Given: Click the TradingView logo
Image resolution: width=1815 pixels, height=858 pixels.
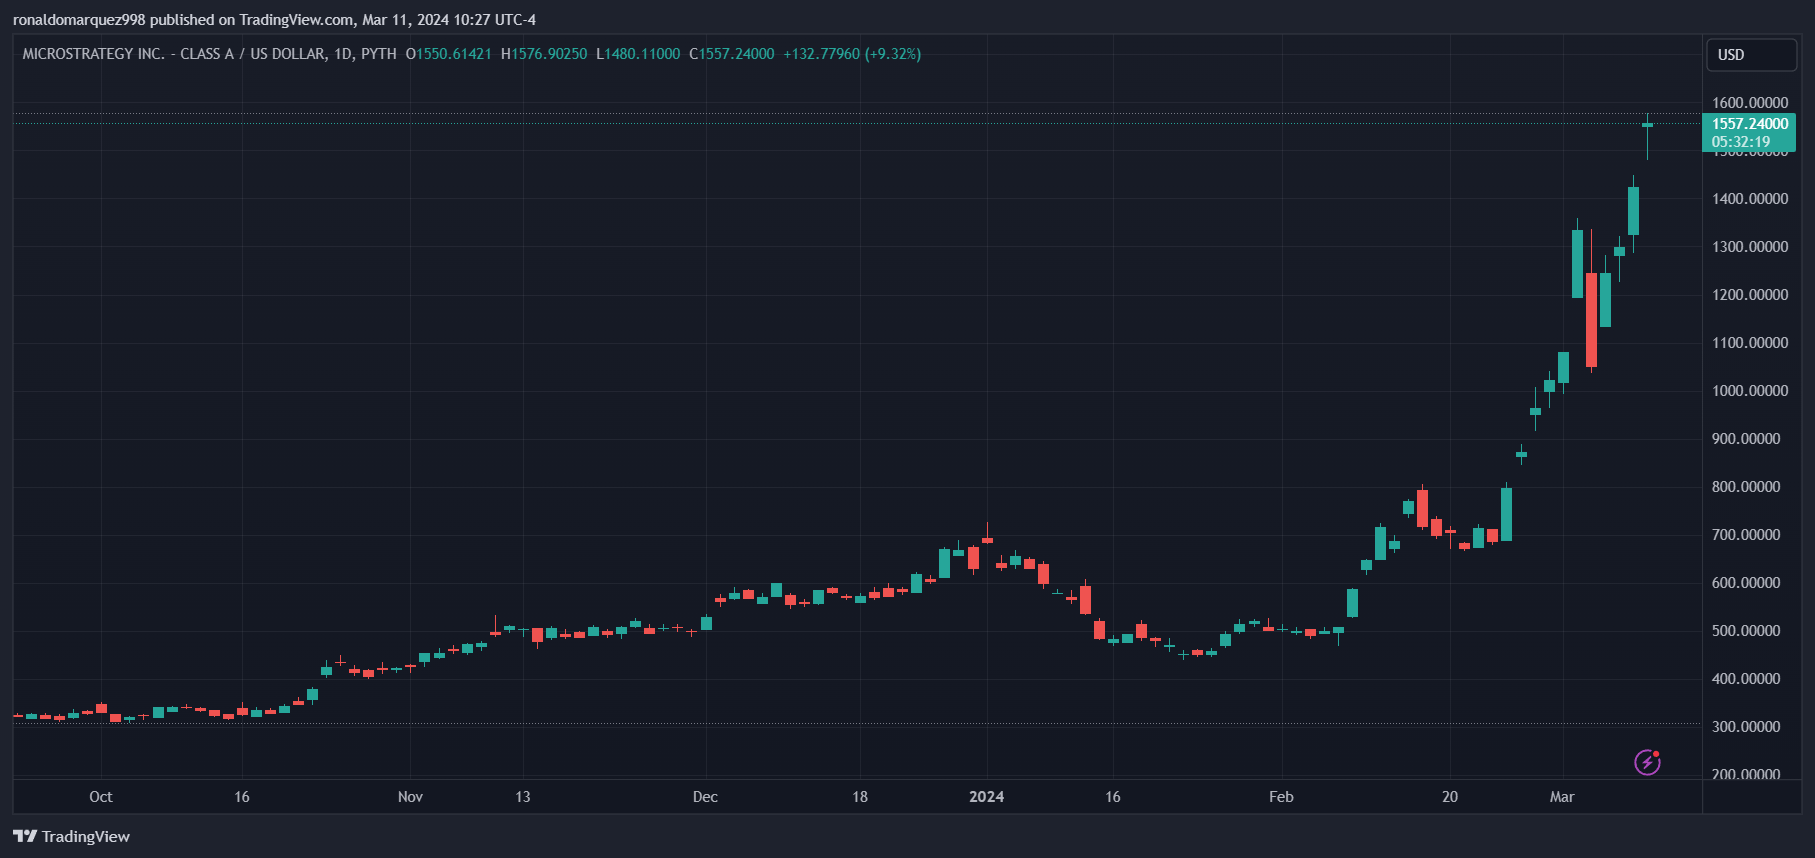Looking at the screenshot, I should [x=72, y=836].
